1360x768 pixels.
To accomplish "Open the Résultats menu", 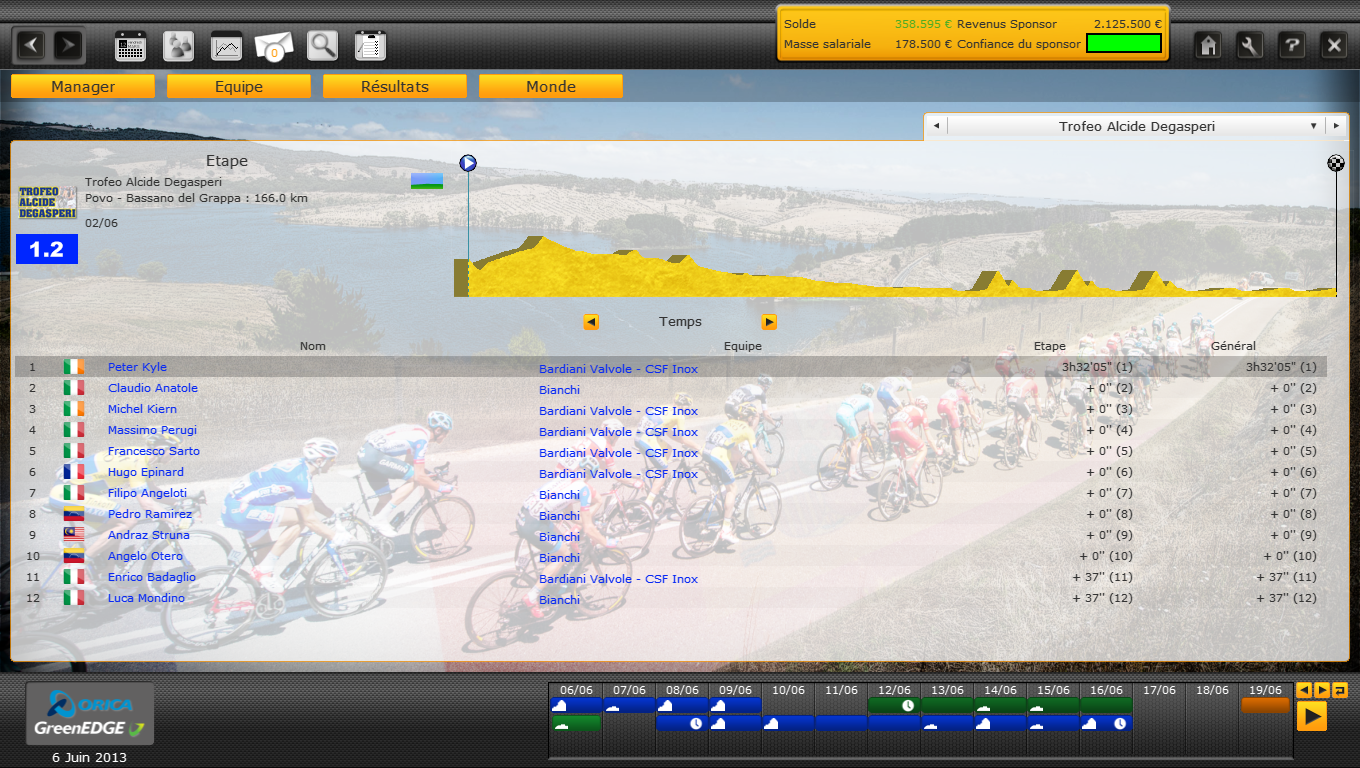I will [x=395, y=87].
